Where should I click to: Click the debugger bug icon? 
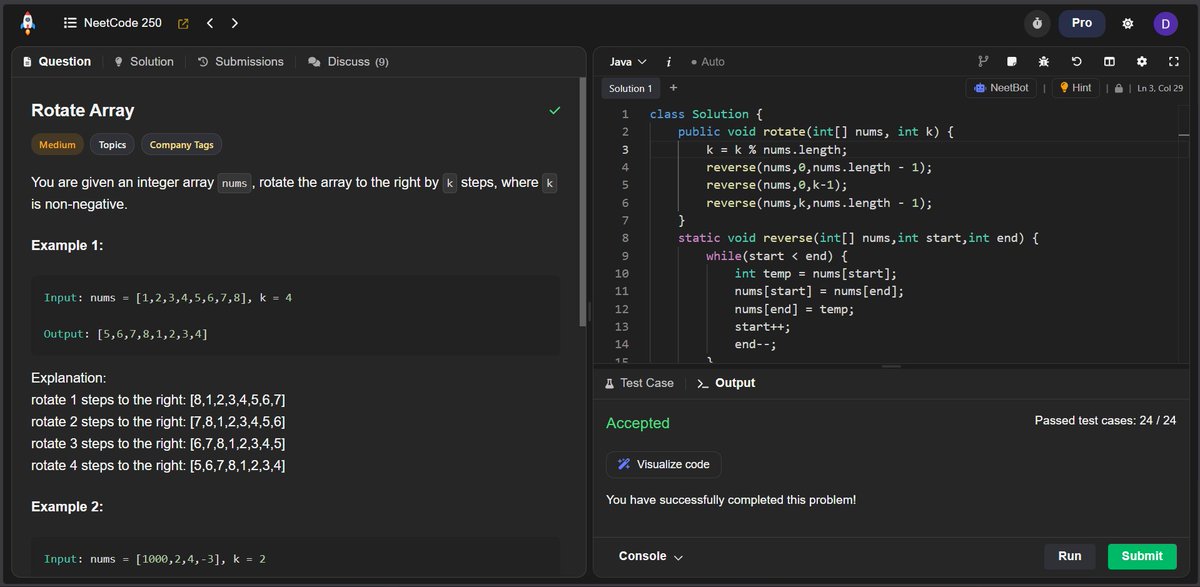[1043, 62]
